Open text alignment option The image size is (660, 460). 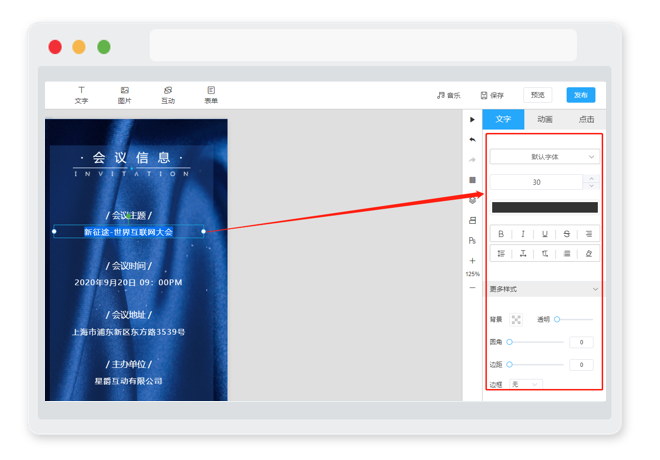point(588,234)
